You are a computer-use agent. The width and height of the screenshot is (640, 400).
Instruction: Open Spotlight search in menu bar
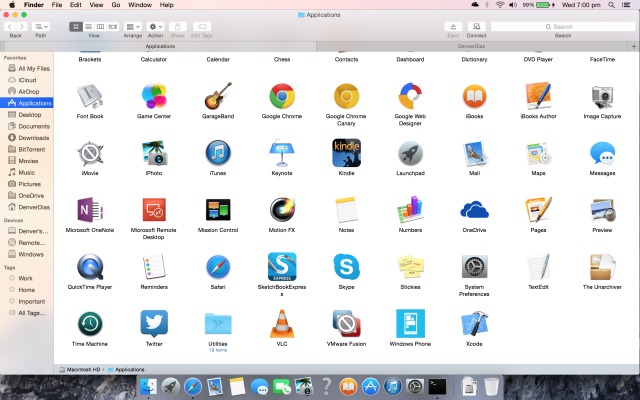pos(611,5)
